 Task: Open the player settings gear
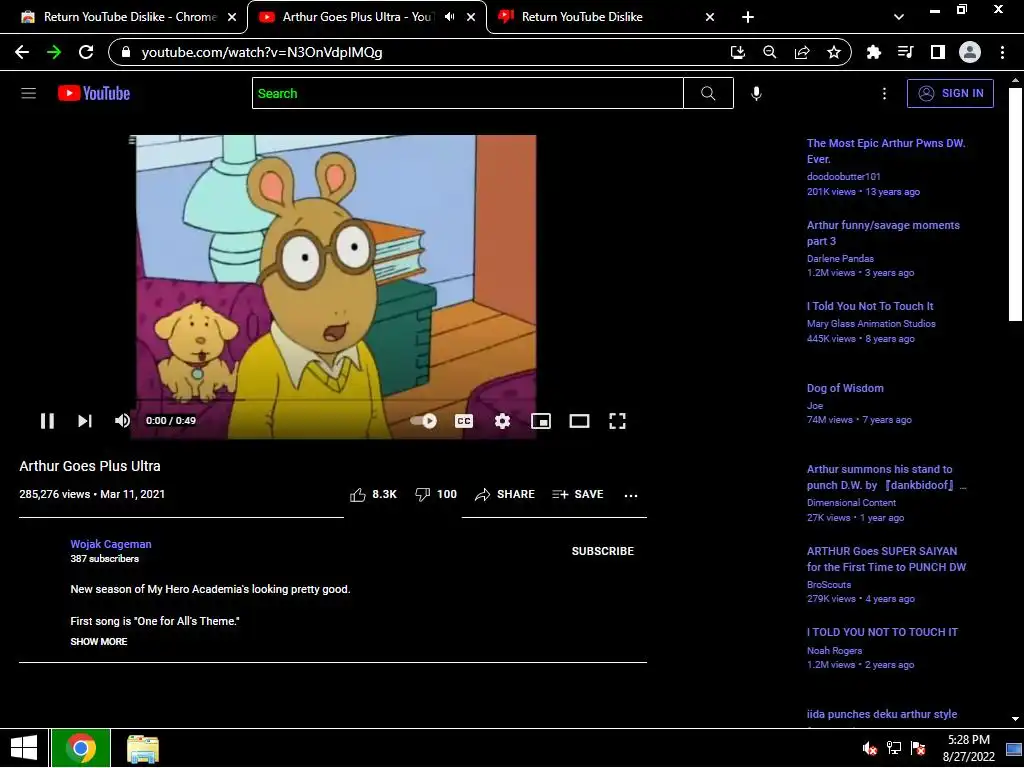point(502,421)
